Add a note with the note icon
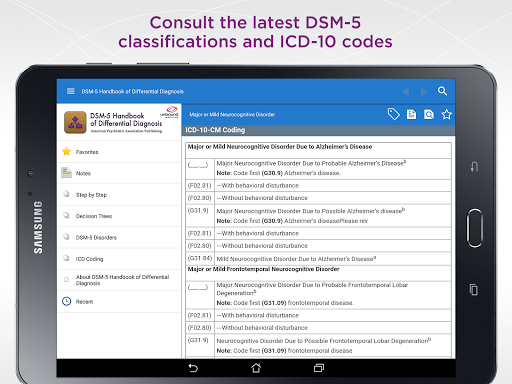This screenshot has height=384, width=512. (x=411, y=114)
